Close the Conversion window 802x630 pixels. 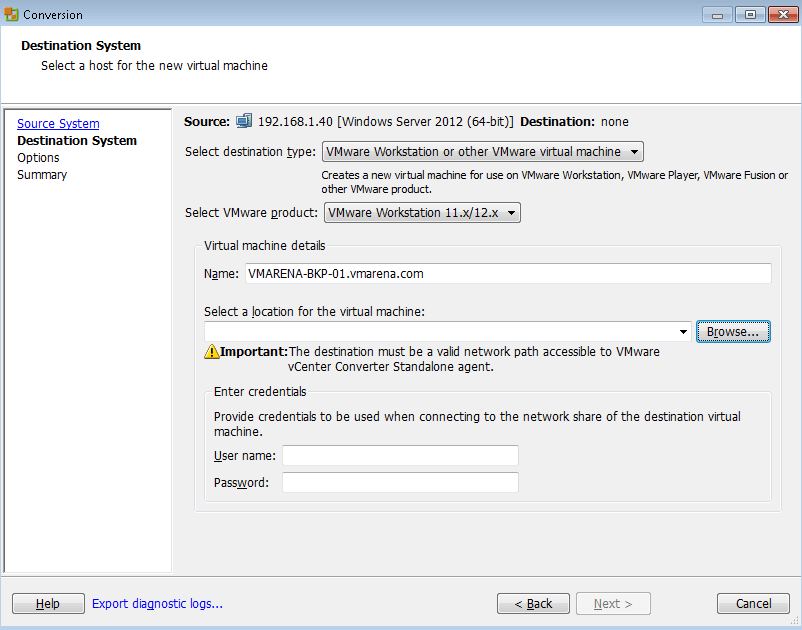(783, 15)
